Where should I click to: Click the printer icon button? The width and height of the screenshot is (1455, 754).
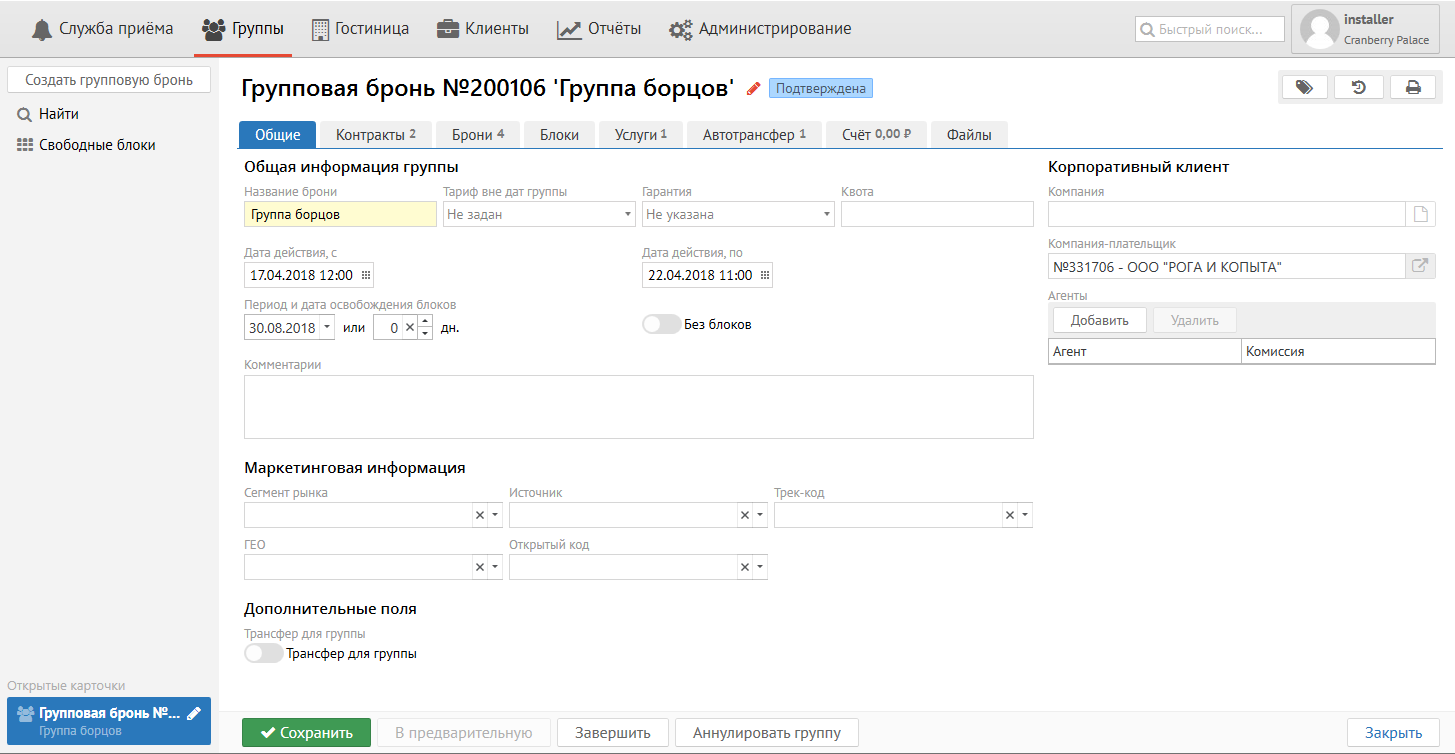click(1413, 88)
